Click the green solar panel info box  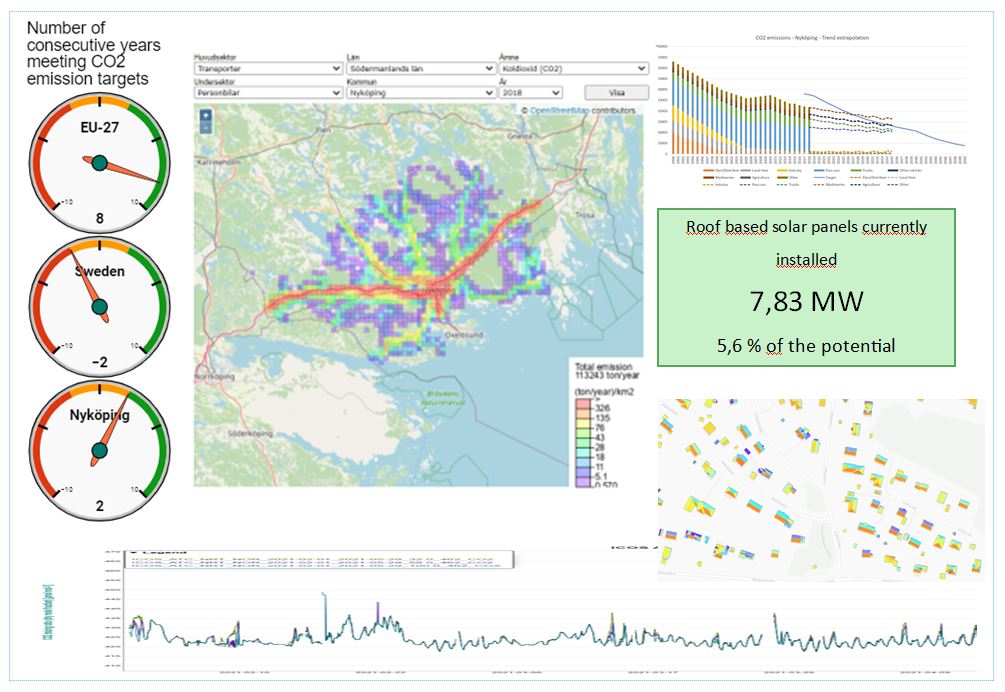[x=806, y=287]
